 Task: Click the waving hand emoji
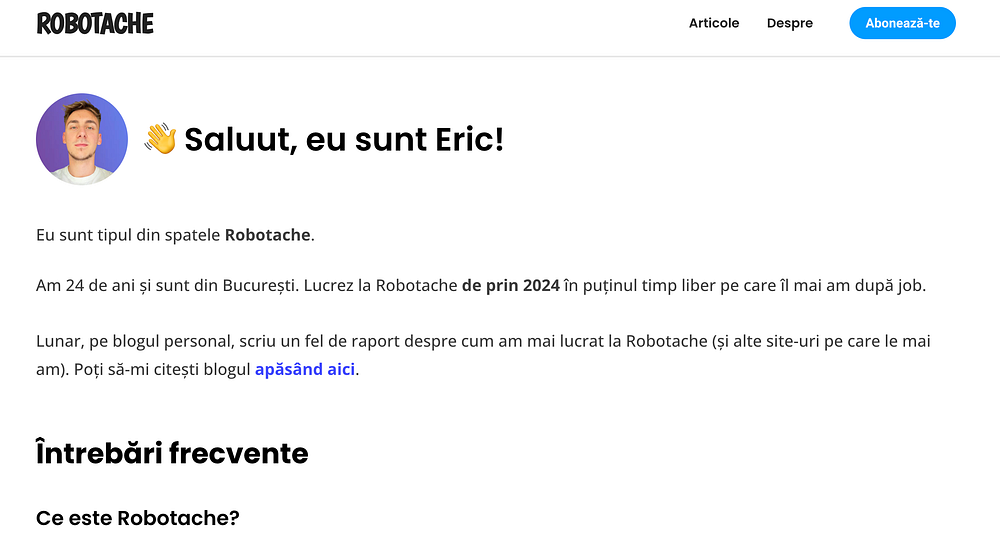(x=160, y=139)
